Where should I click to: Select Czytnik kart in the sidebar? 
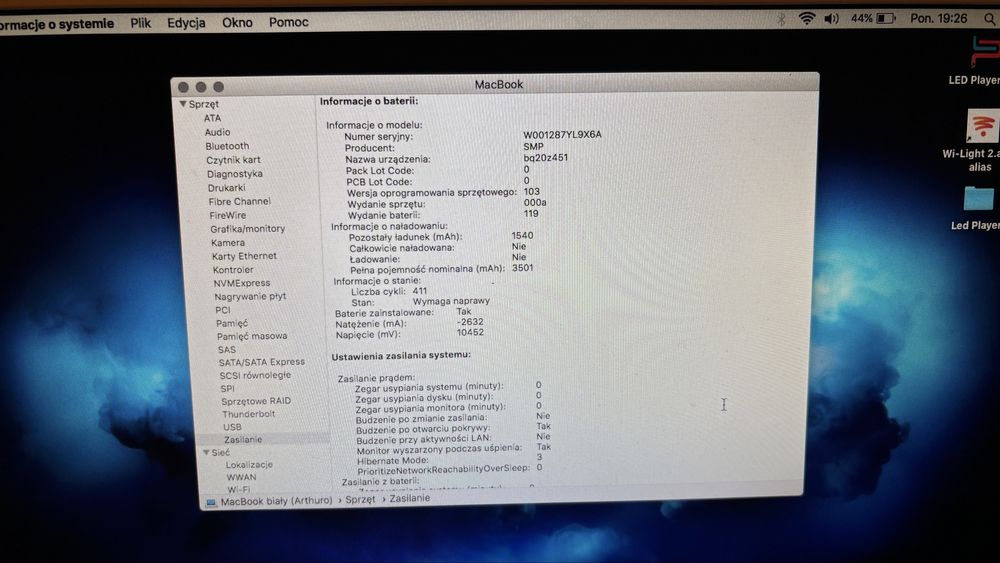(x=233, y=160)
